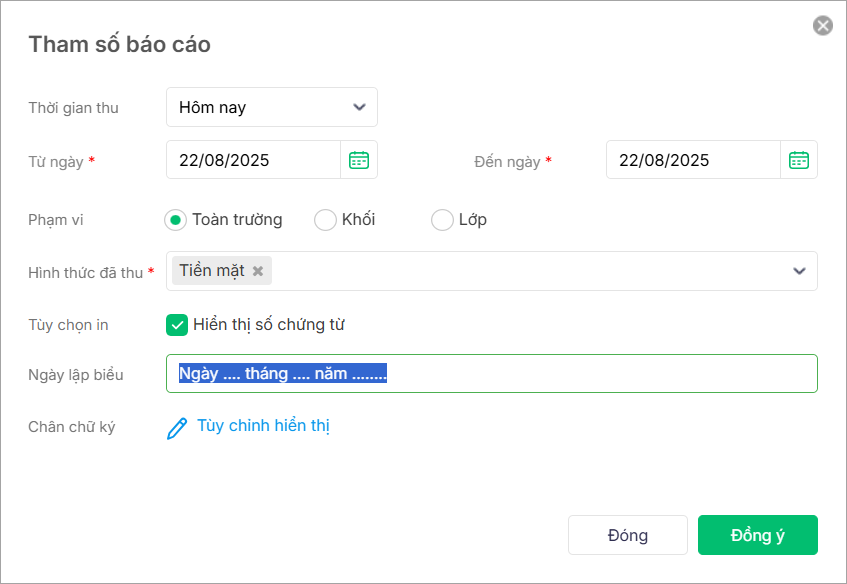Open the Tùy chỉnh hiển thị link
The width and height of the screenshot is (847, 584).
coord(263,426)
